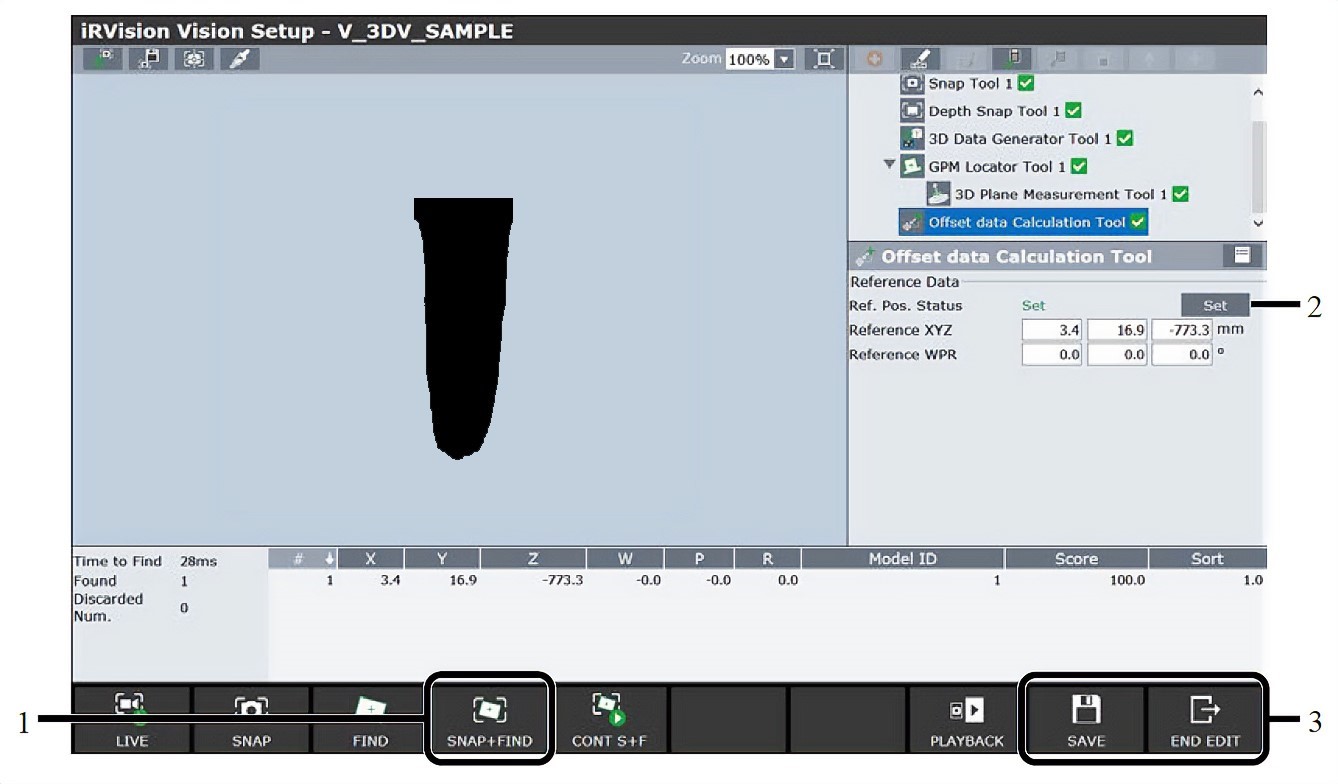1338x784 pixels.
Task: Sort results by the Score column header
Action: [x=1076, y=559]
